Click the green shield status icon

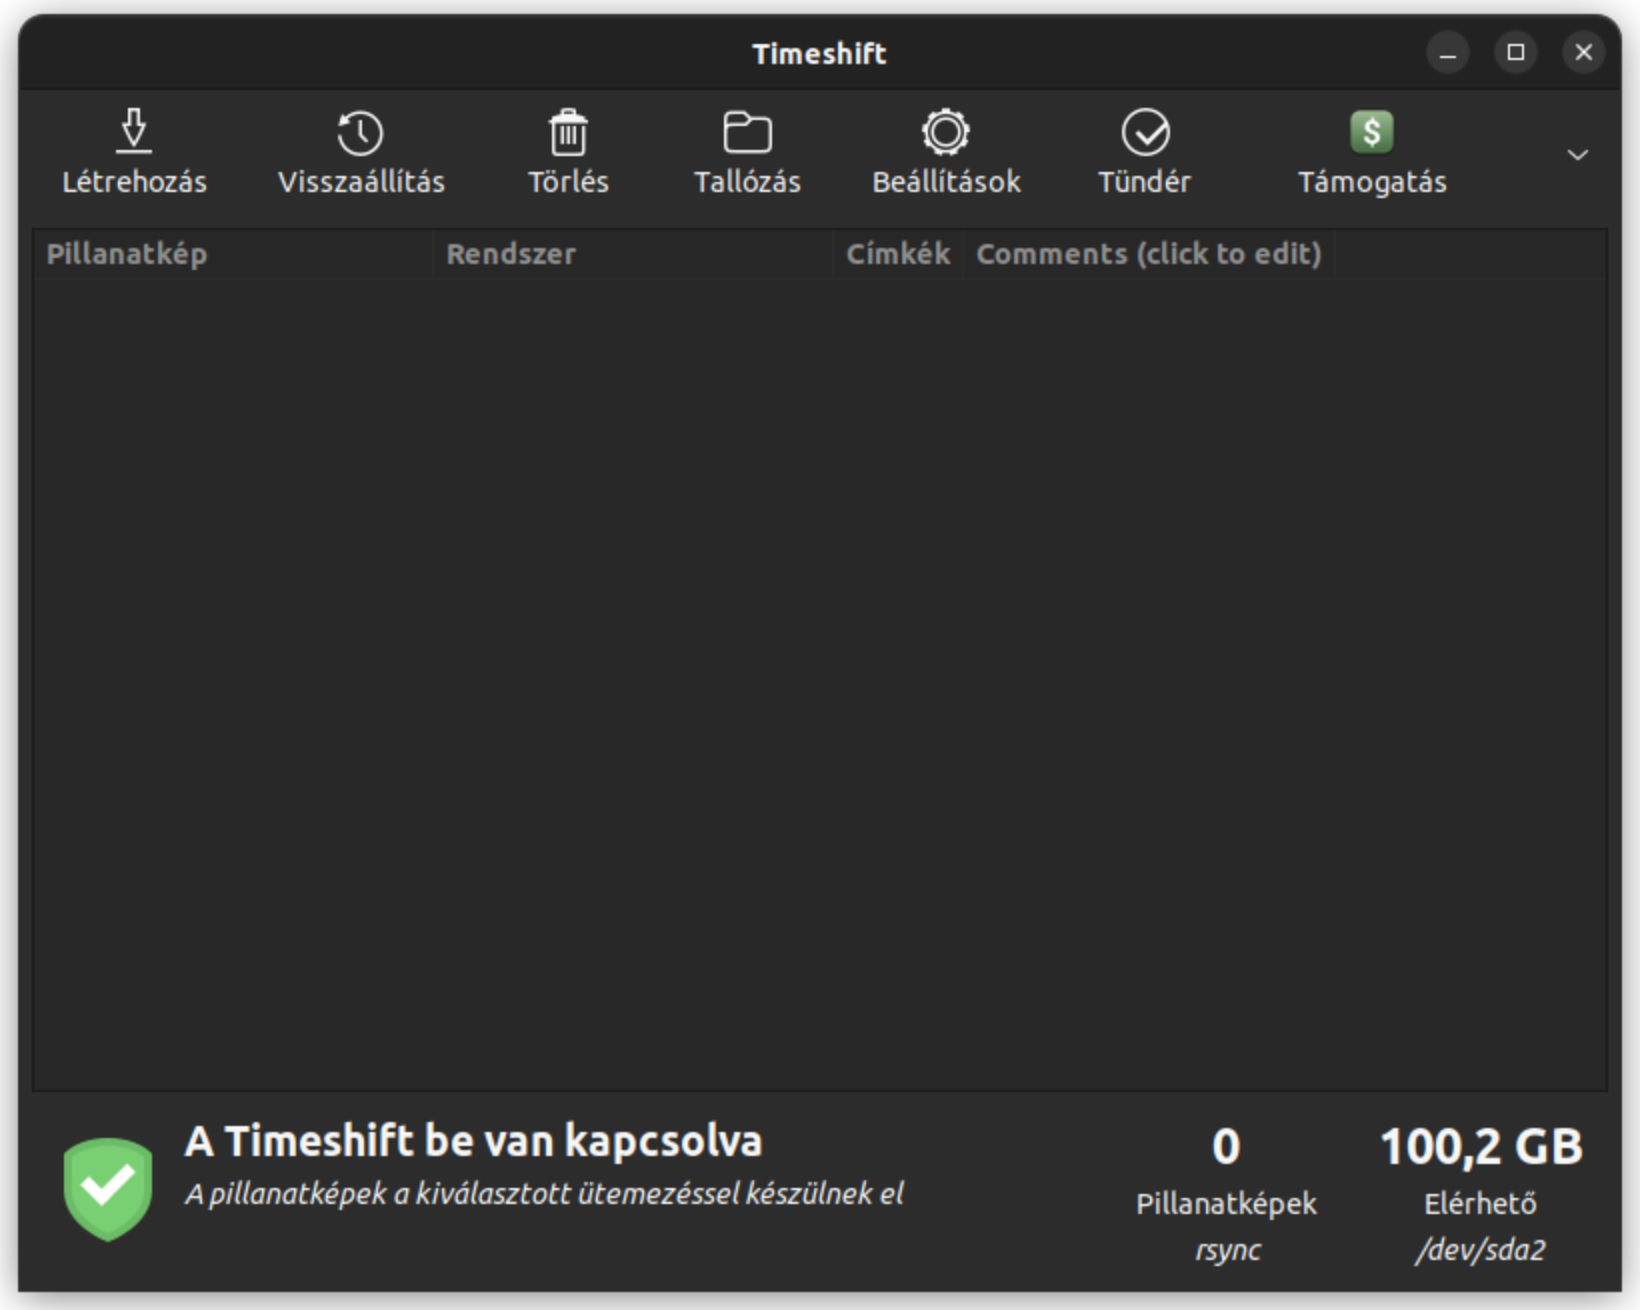click(108, 1189)
